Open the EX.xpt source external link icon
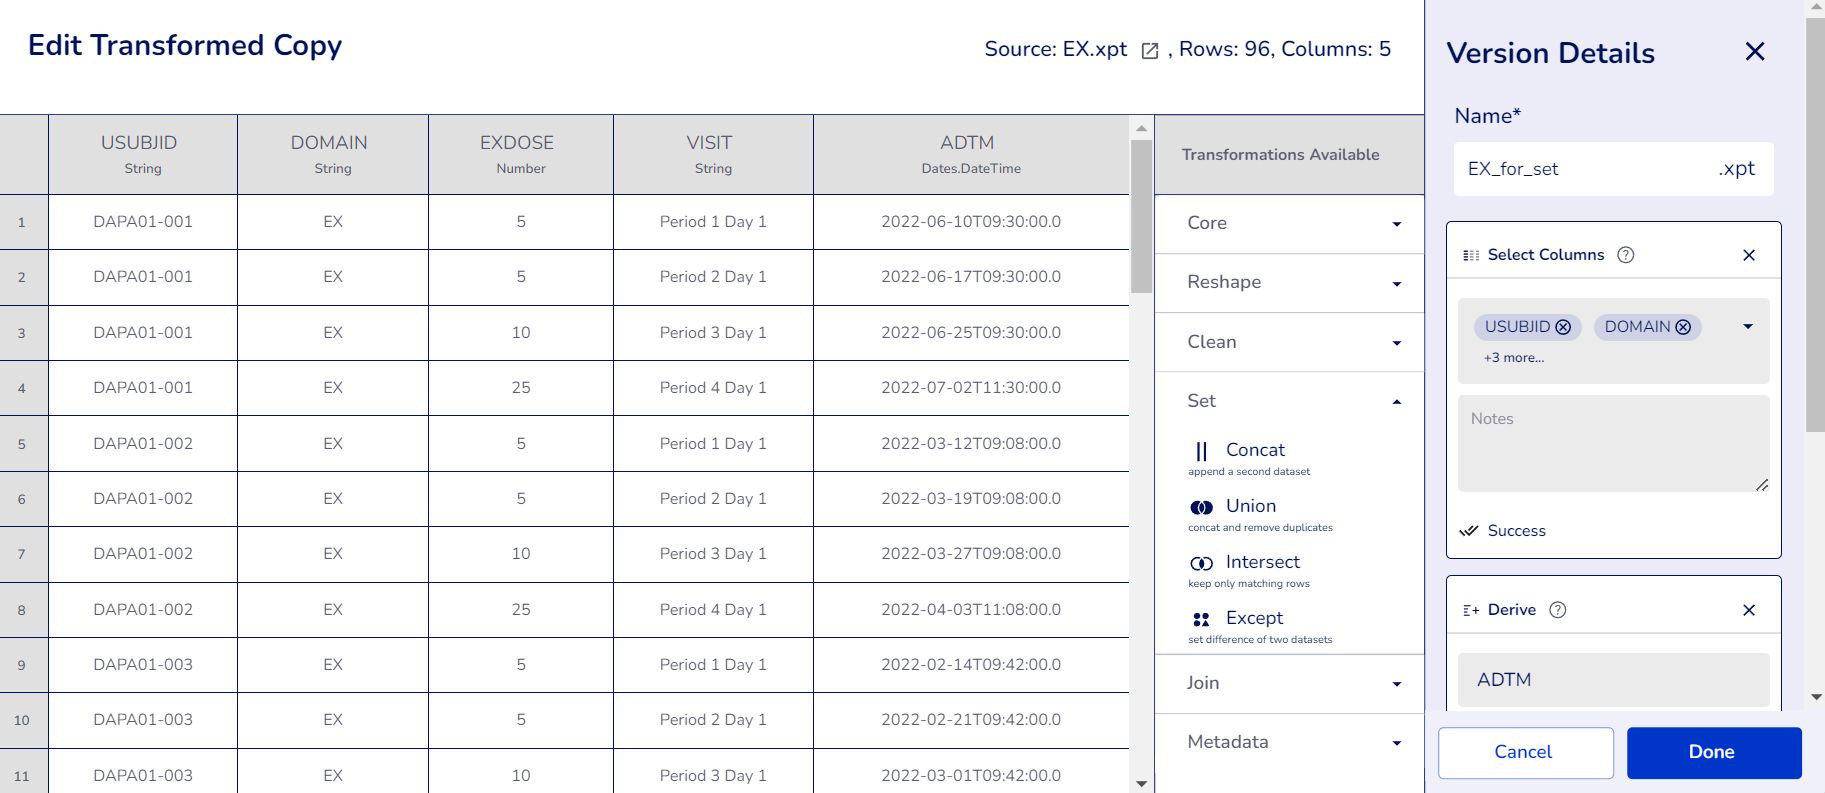 (x=1150, y=51)
